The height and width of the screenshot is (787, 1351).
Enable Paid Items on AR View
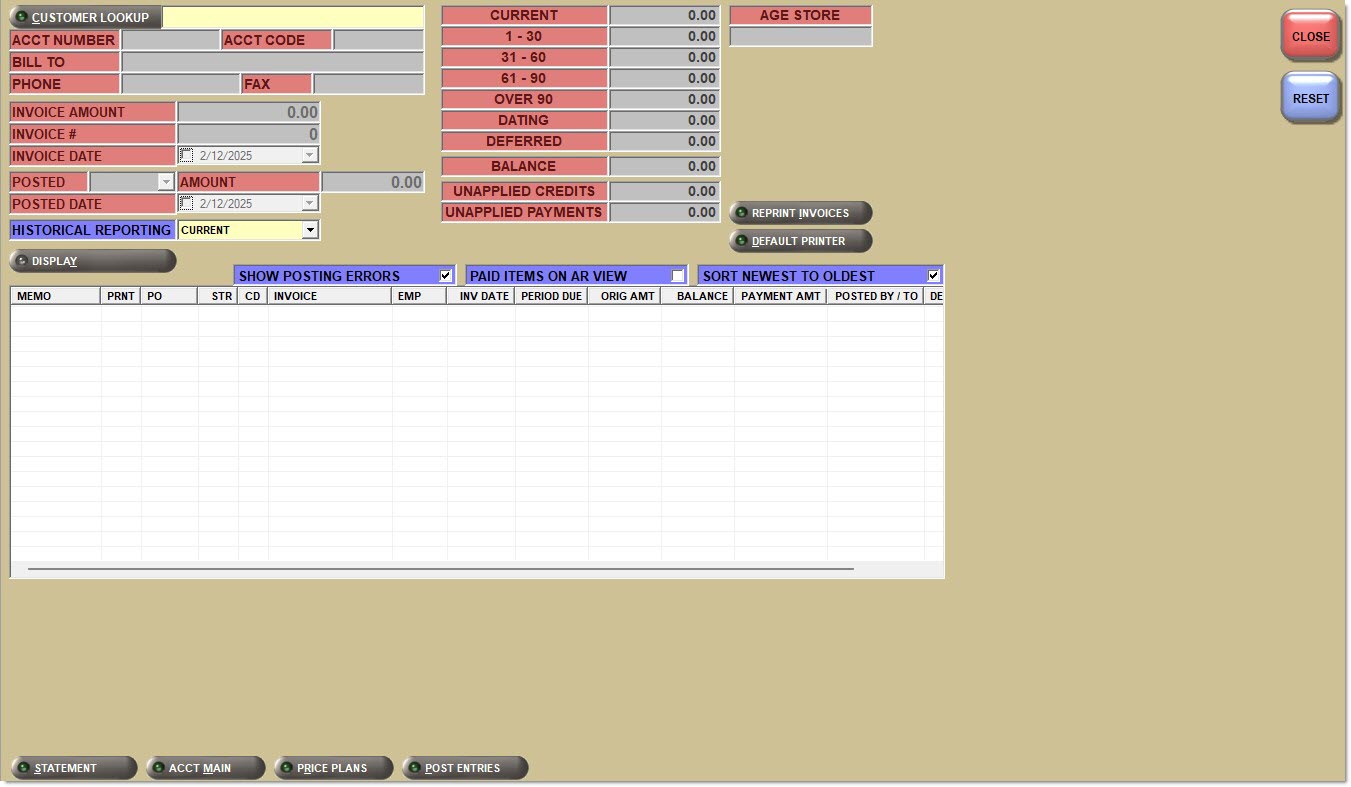pyautogui.click(x=678, y=276)
